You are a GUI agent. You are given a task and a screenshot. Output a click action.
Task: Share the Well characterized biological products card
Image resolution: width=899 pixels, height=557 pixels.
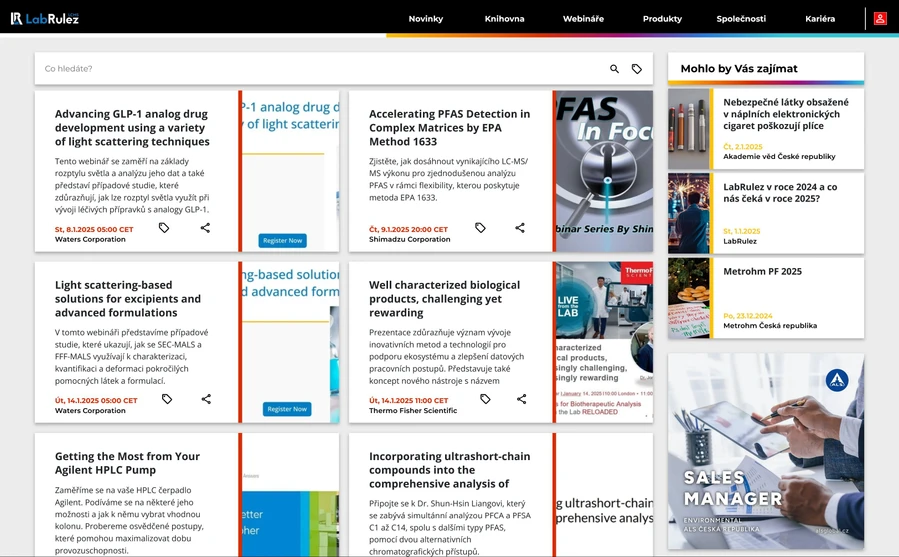tap(522, 399)
